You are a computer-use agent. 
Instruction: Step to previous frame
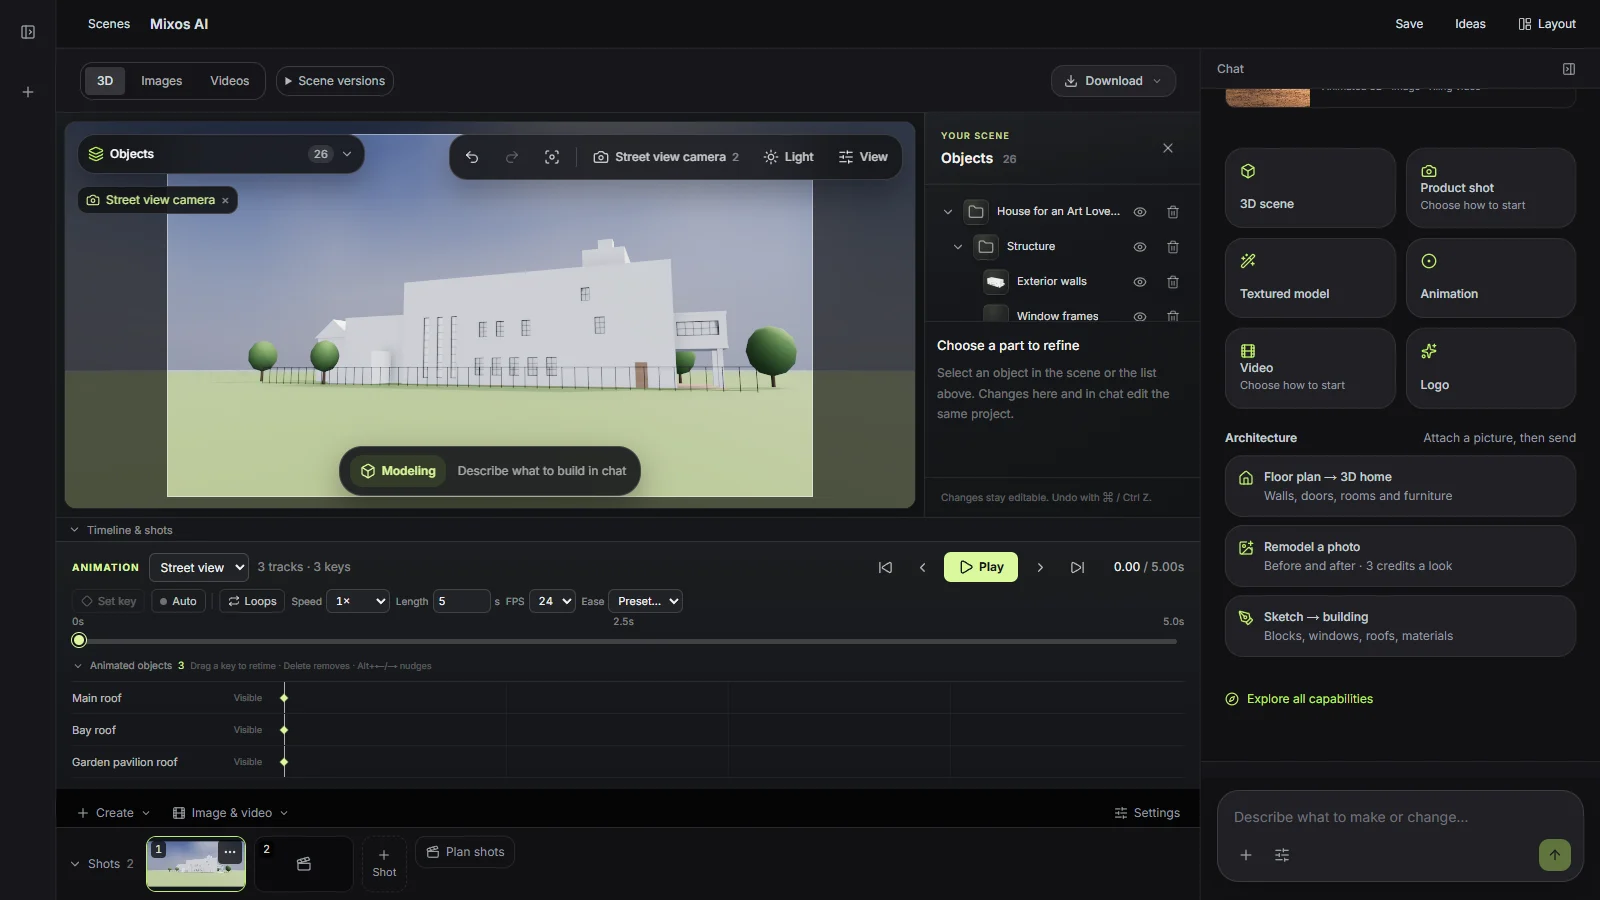click(x=922, y=567)
